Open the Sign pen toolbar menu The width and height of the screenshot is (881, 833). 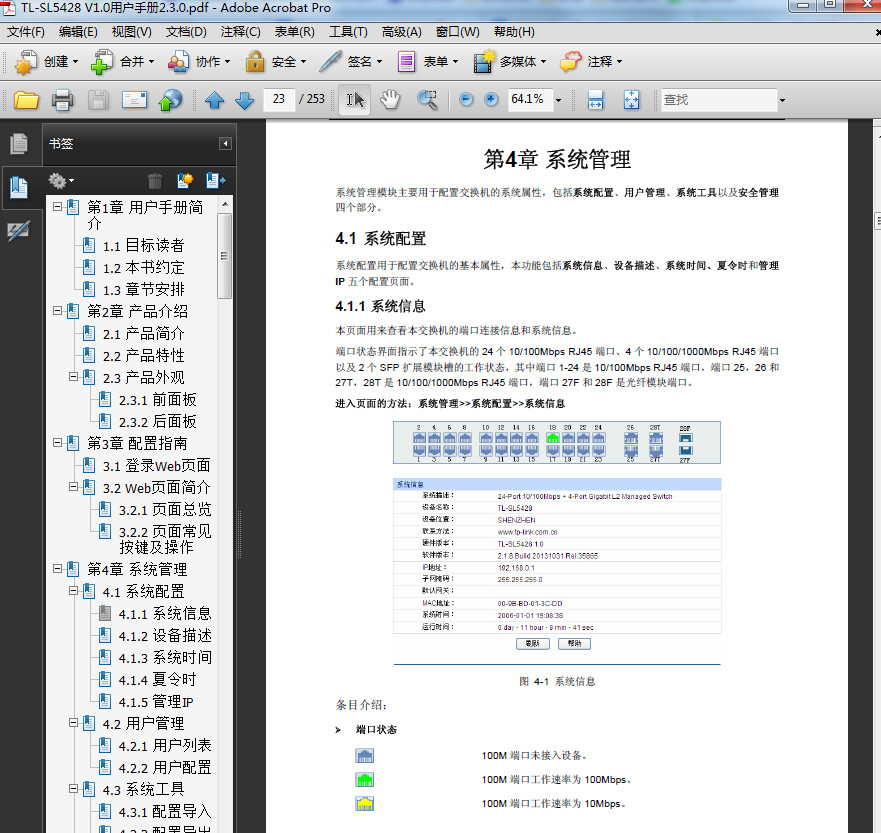pyautogui.click(x=351, y=62)
